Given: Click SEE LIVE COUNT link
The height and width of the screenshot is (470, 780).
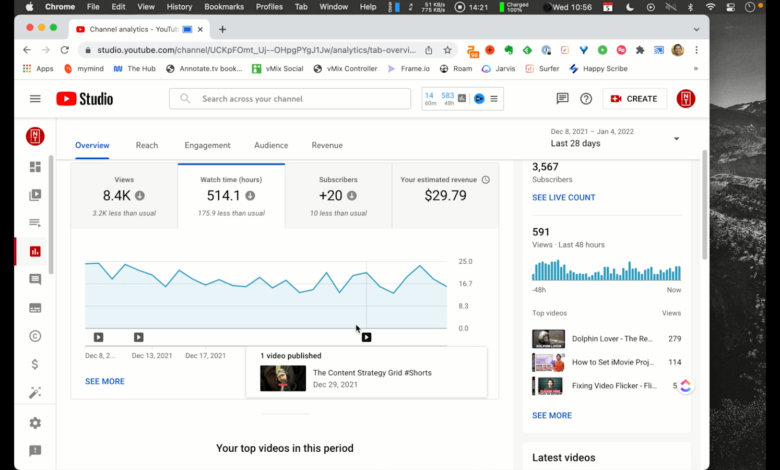Looking at the screenshot, I should click(564, 197).
